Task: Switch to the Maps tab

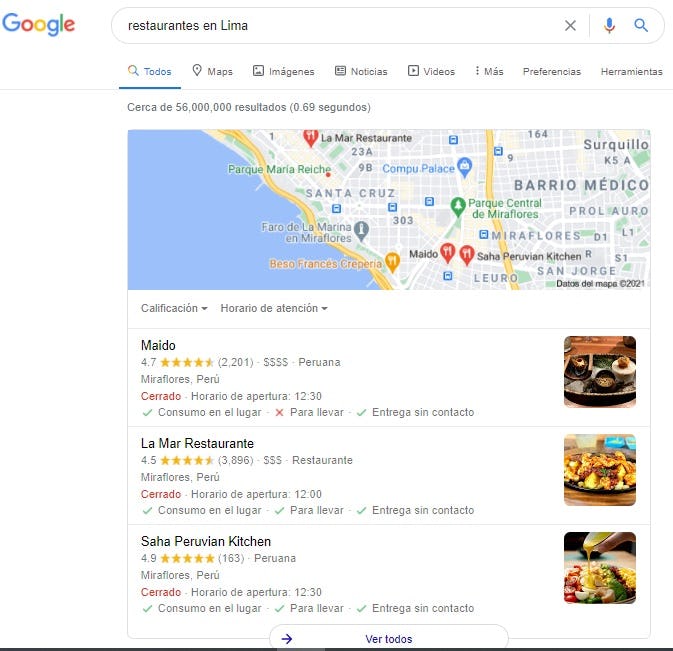Action: [x=212, y=71]
